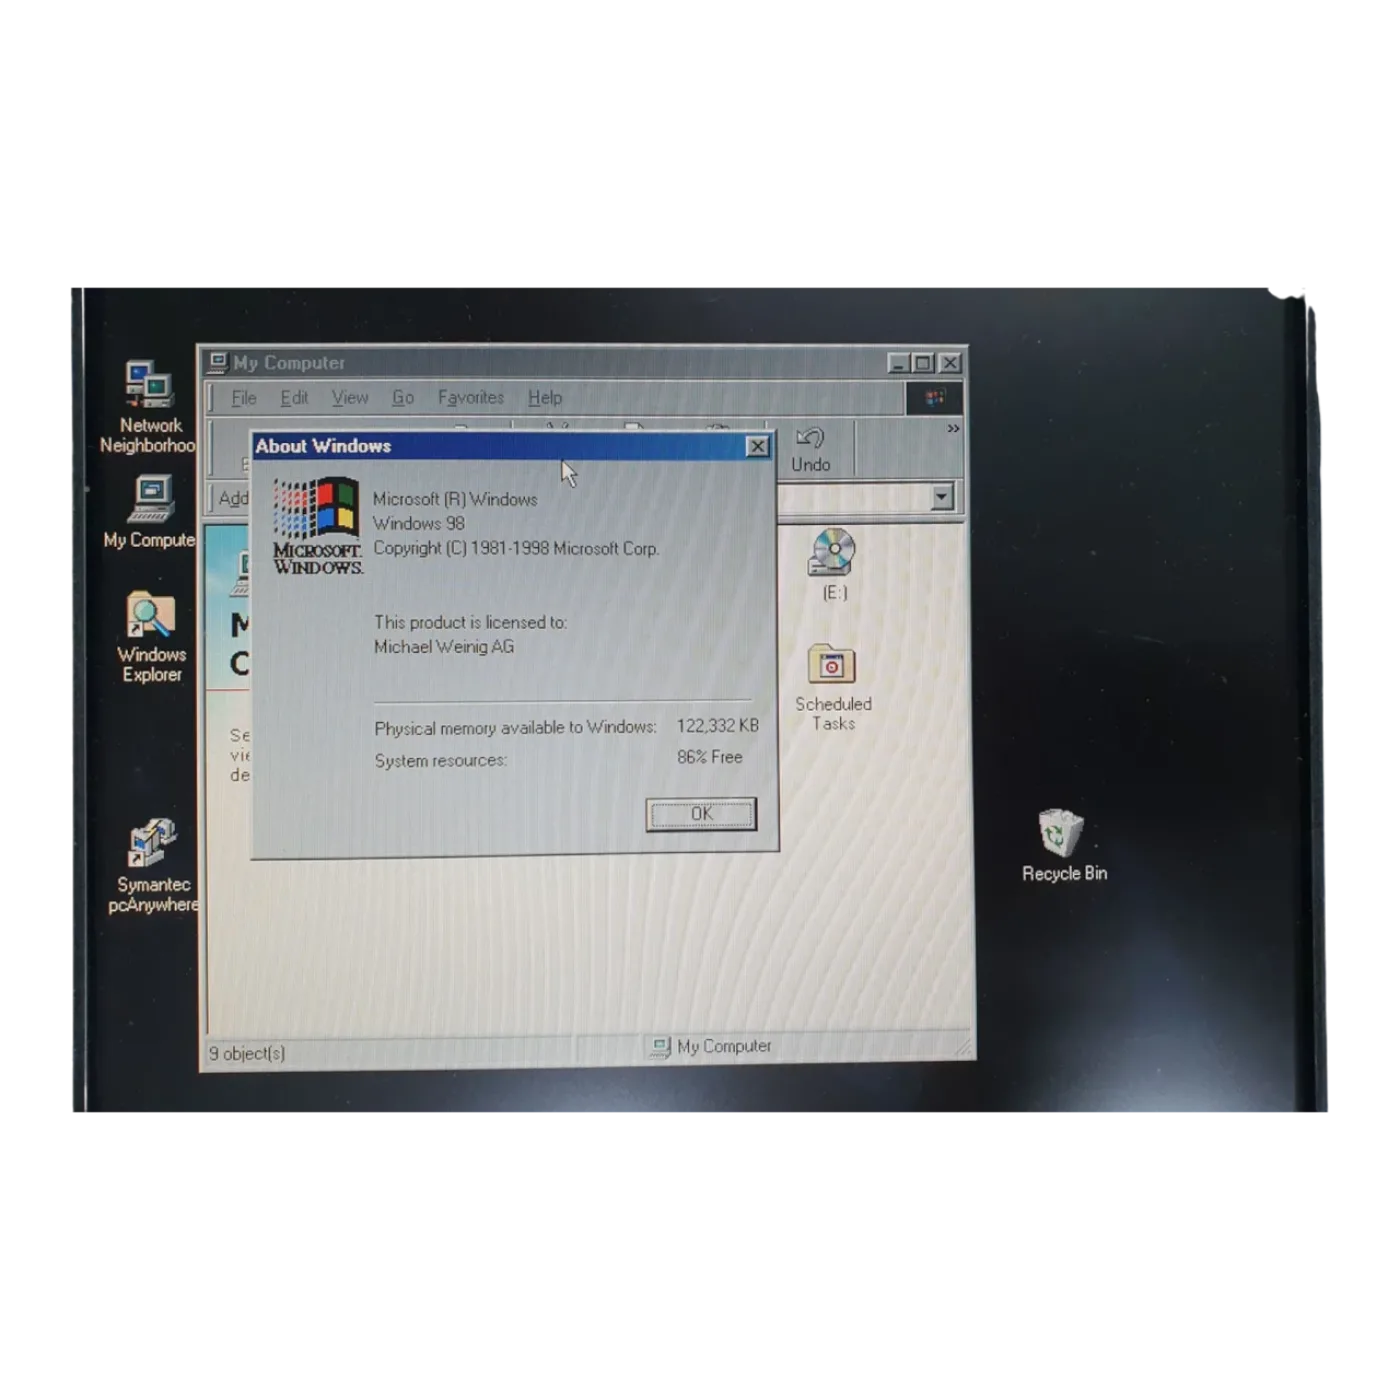
Task: Select the (E:) CD-ROM drive icon
Action: point(833,565)
